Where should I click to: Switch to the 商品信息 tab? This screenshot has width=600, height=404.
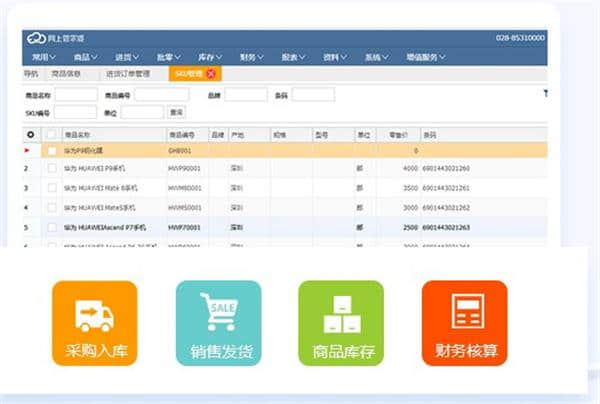click(68, 74)
